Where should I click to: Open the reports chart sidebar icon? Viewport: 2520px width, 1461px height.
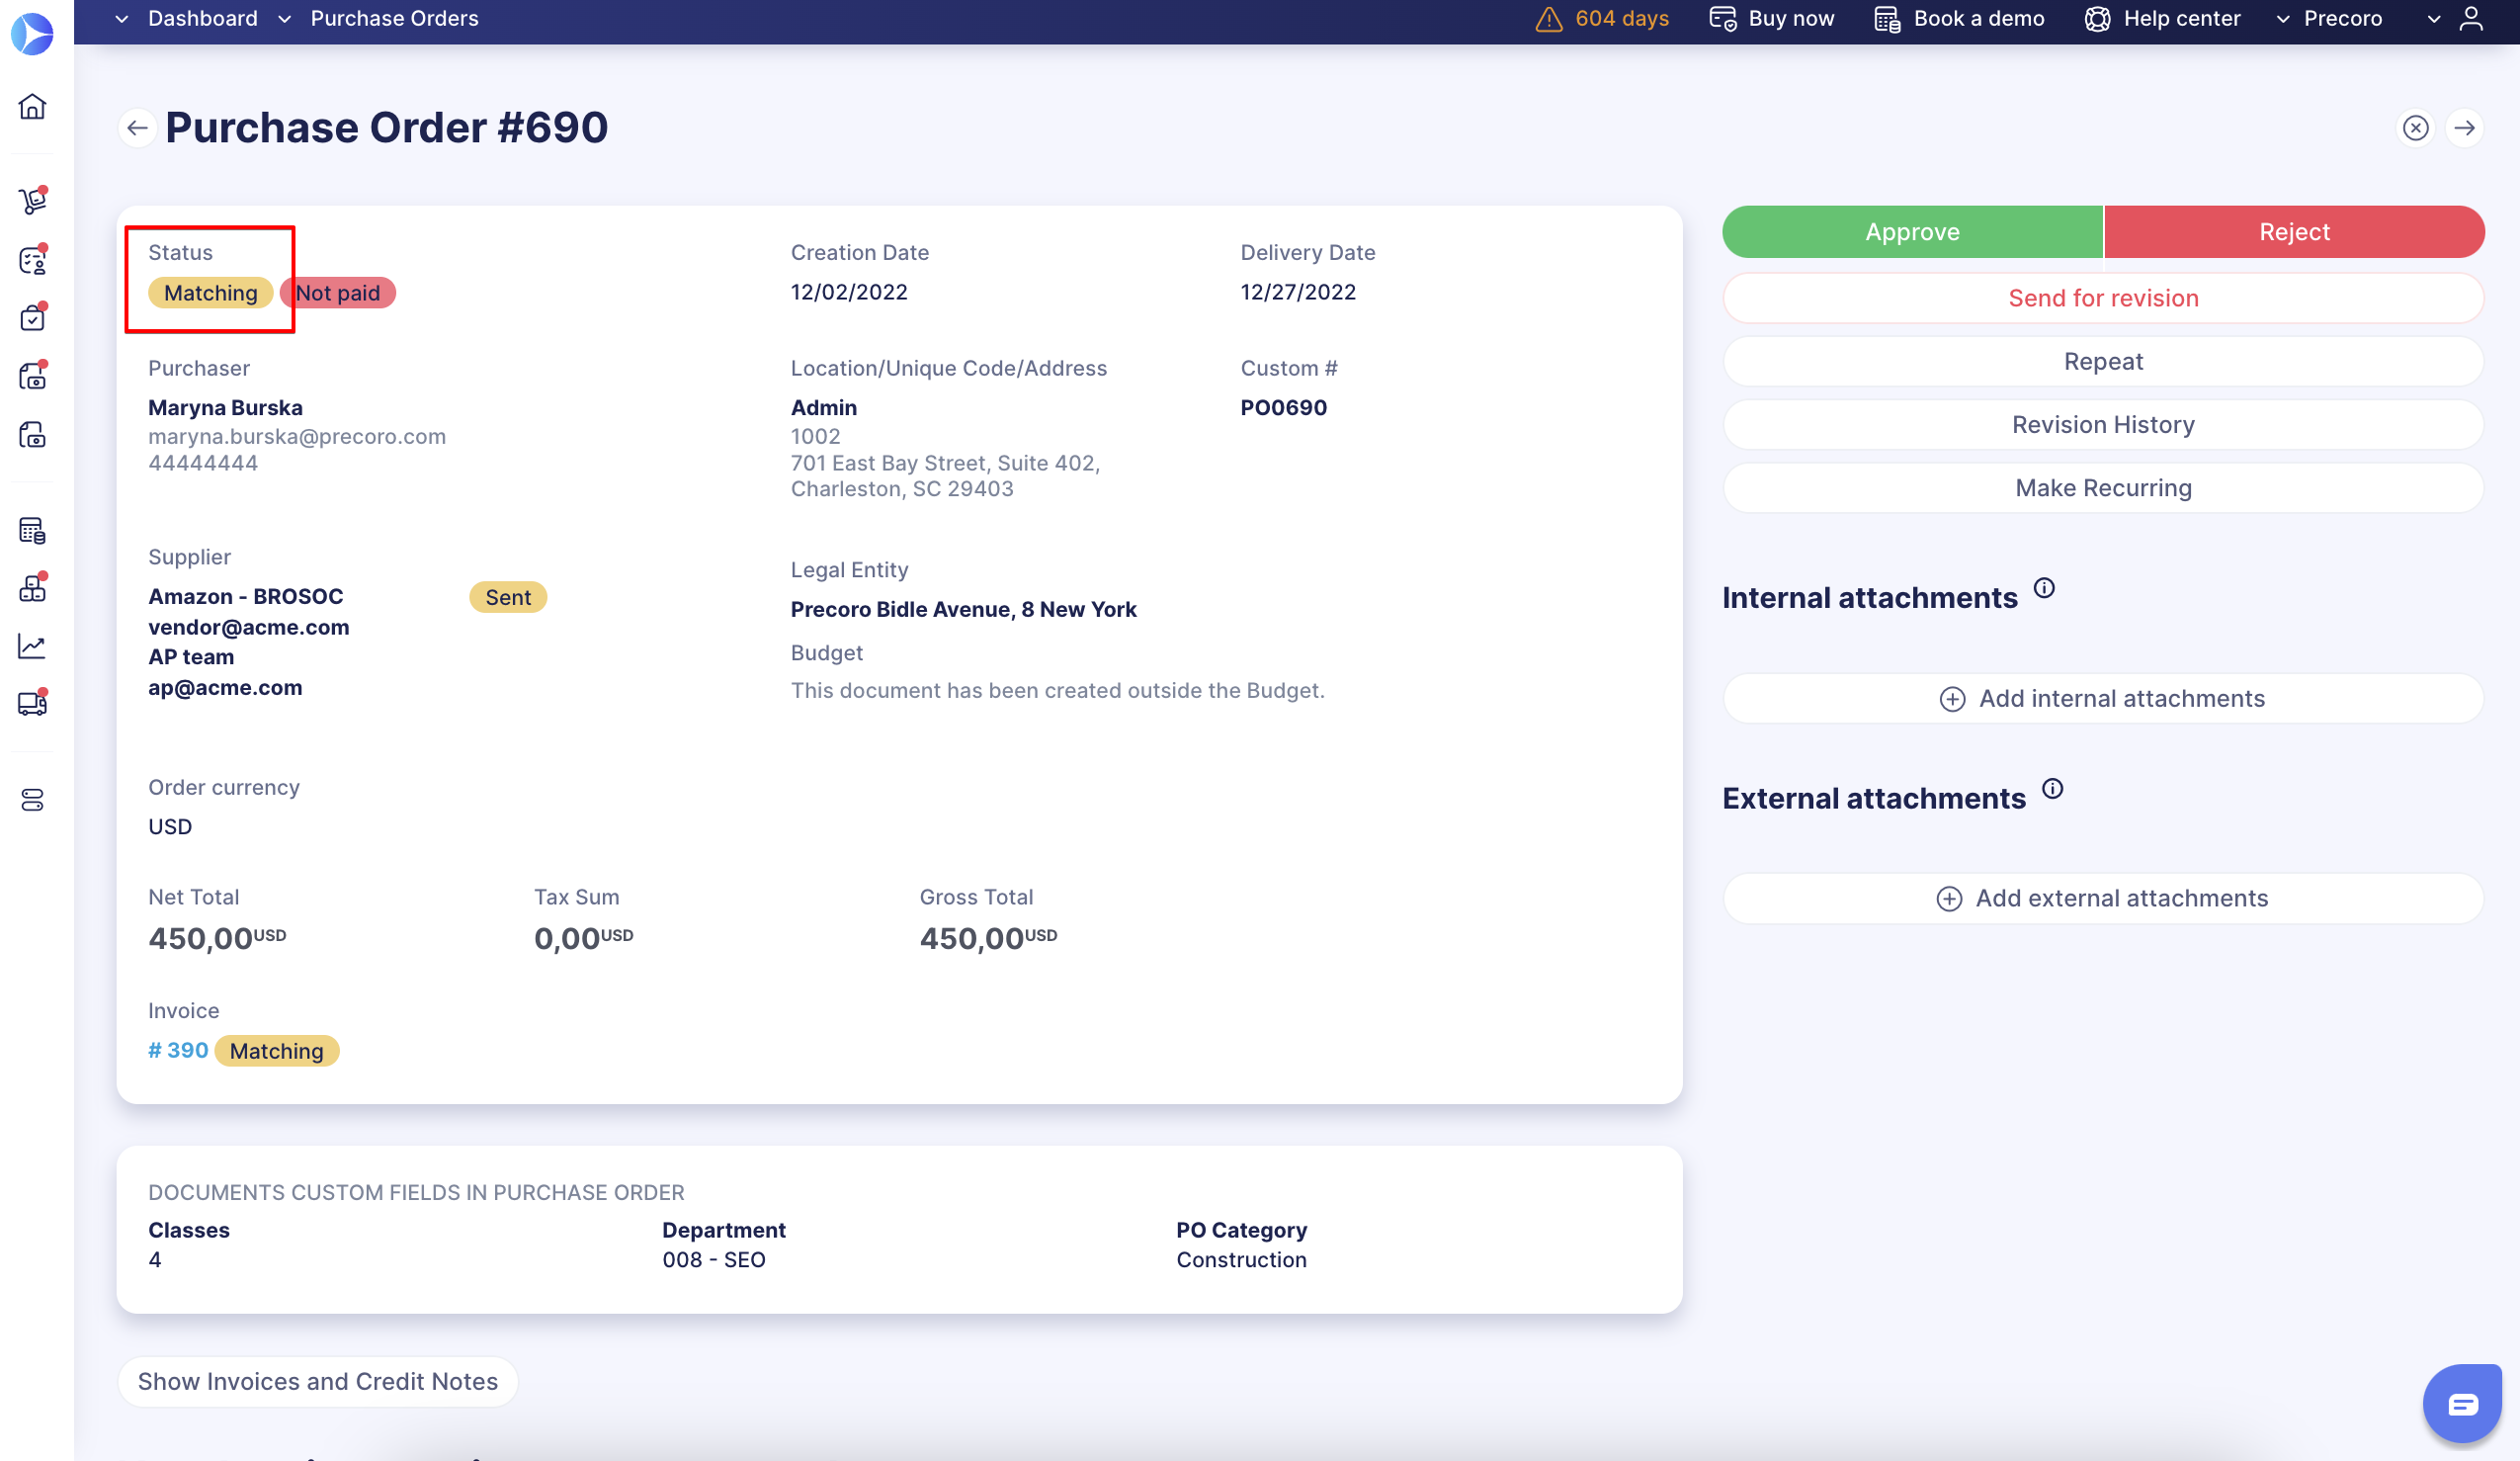[x=32, y=647]
